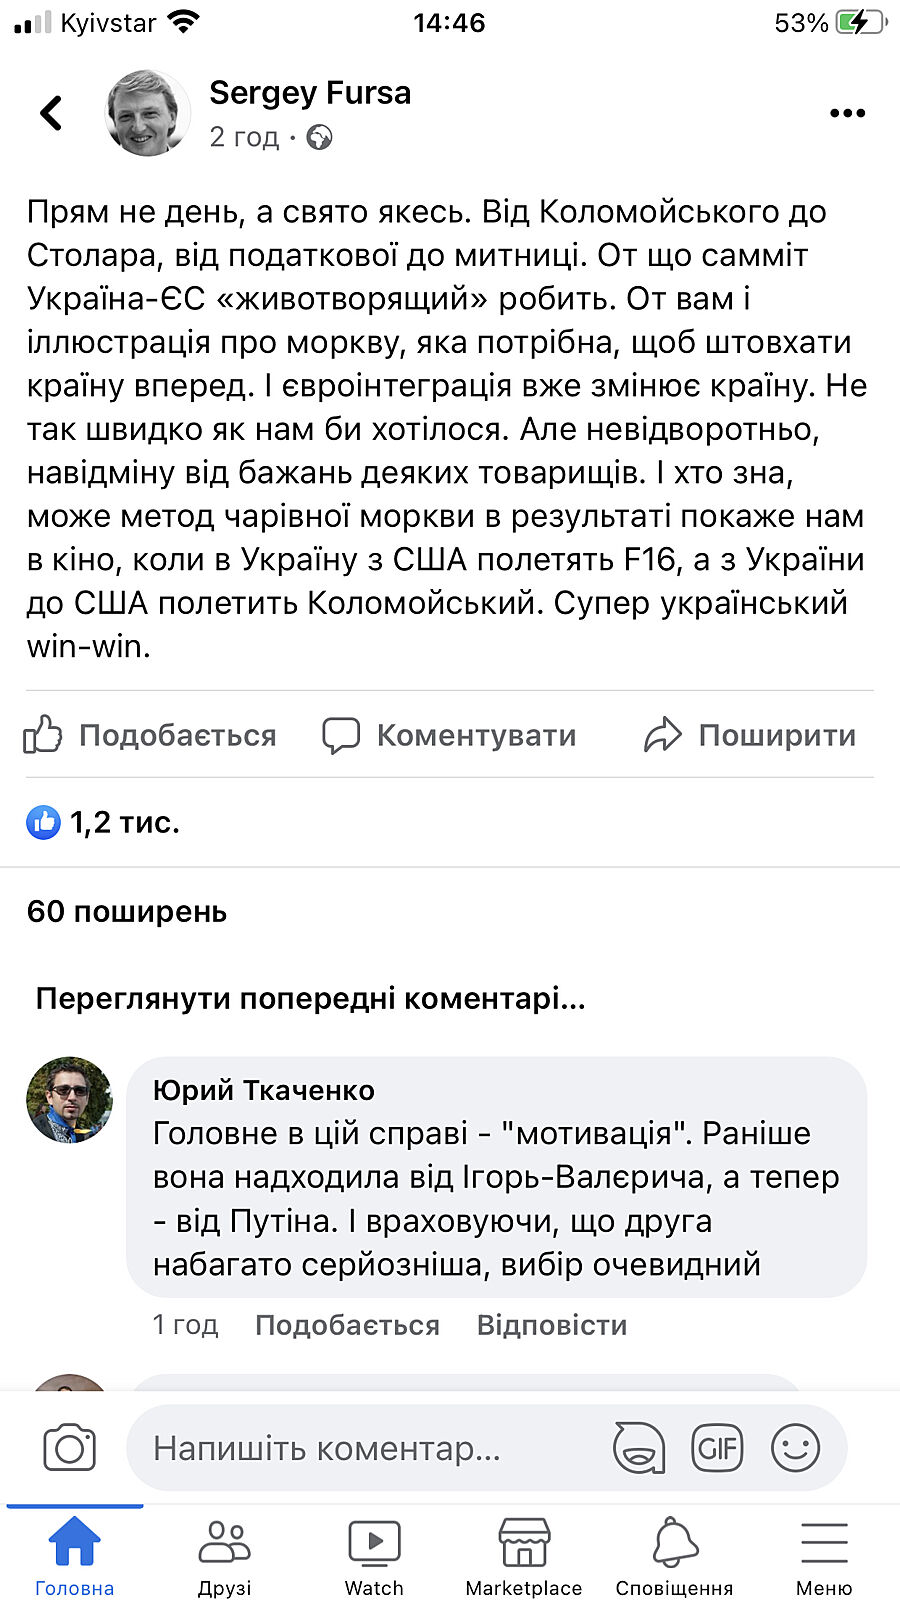900x1600 pixels.
Task: Expand Переглянути попередні коментарі
Action: click(x=310, y=998)
